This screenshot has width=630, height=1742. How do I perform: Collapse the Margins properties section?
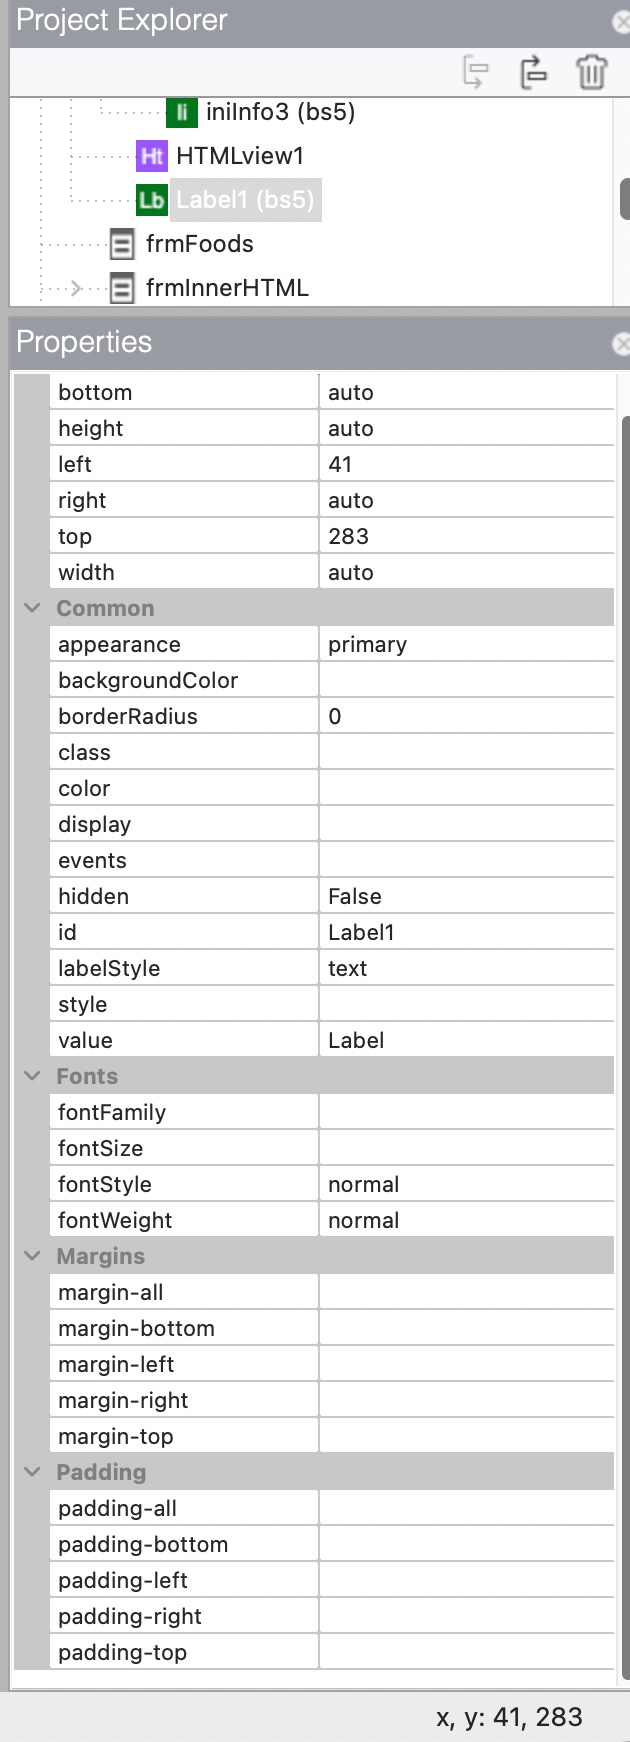(33, 1256)
